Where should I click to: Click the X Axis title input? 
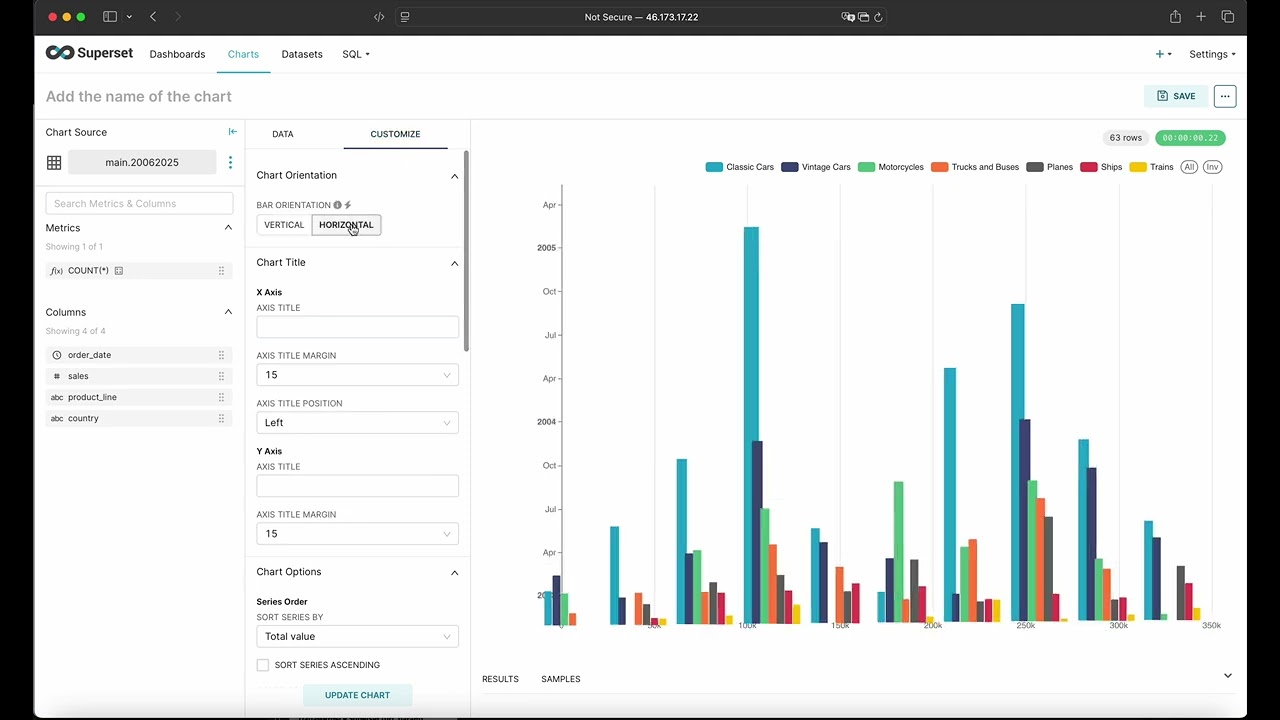[357, 327]
